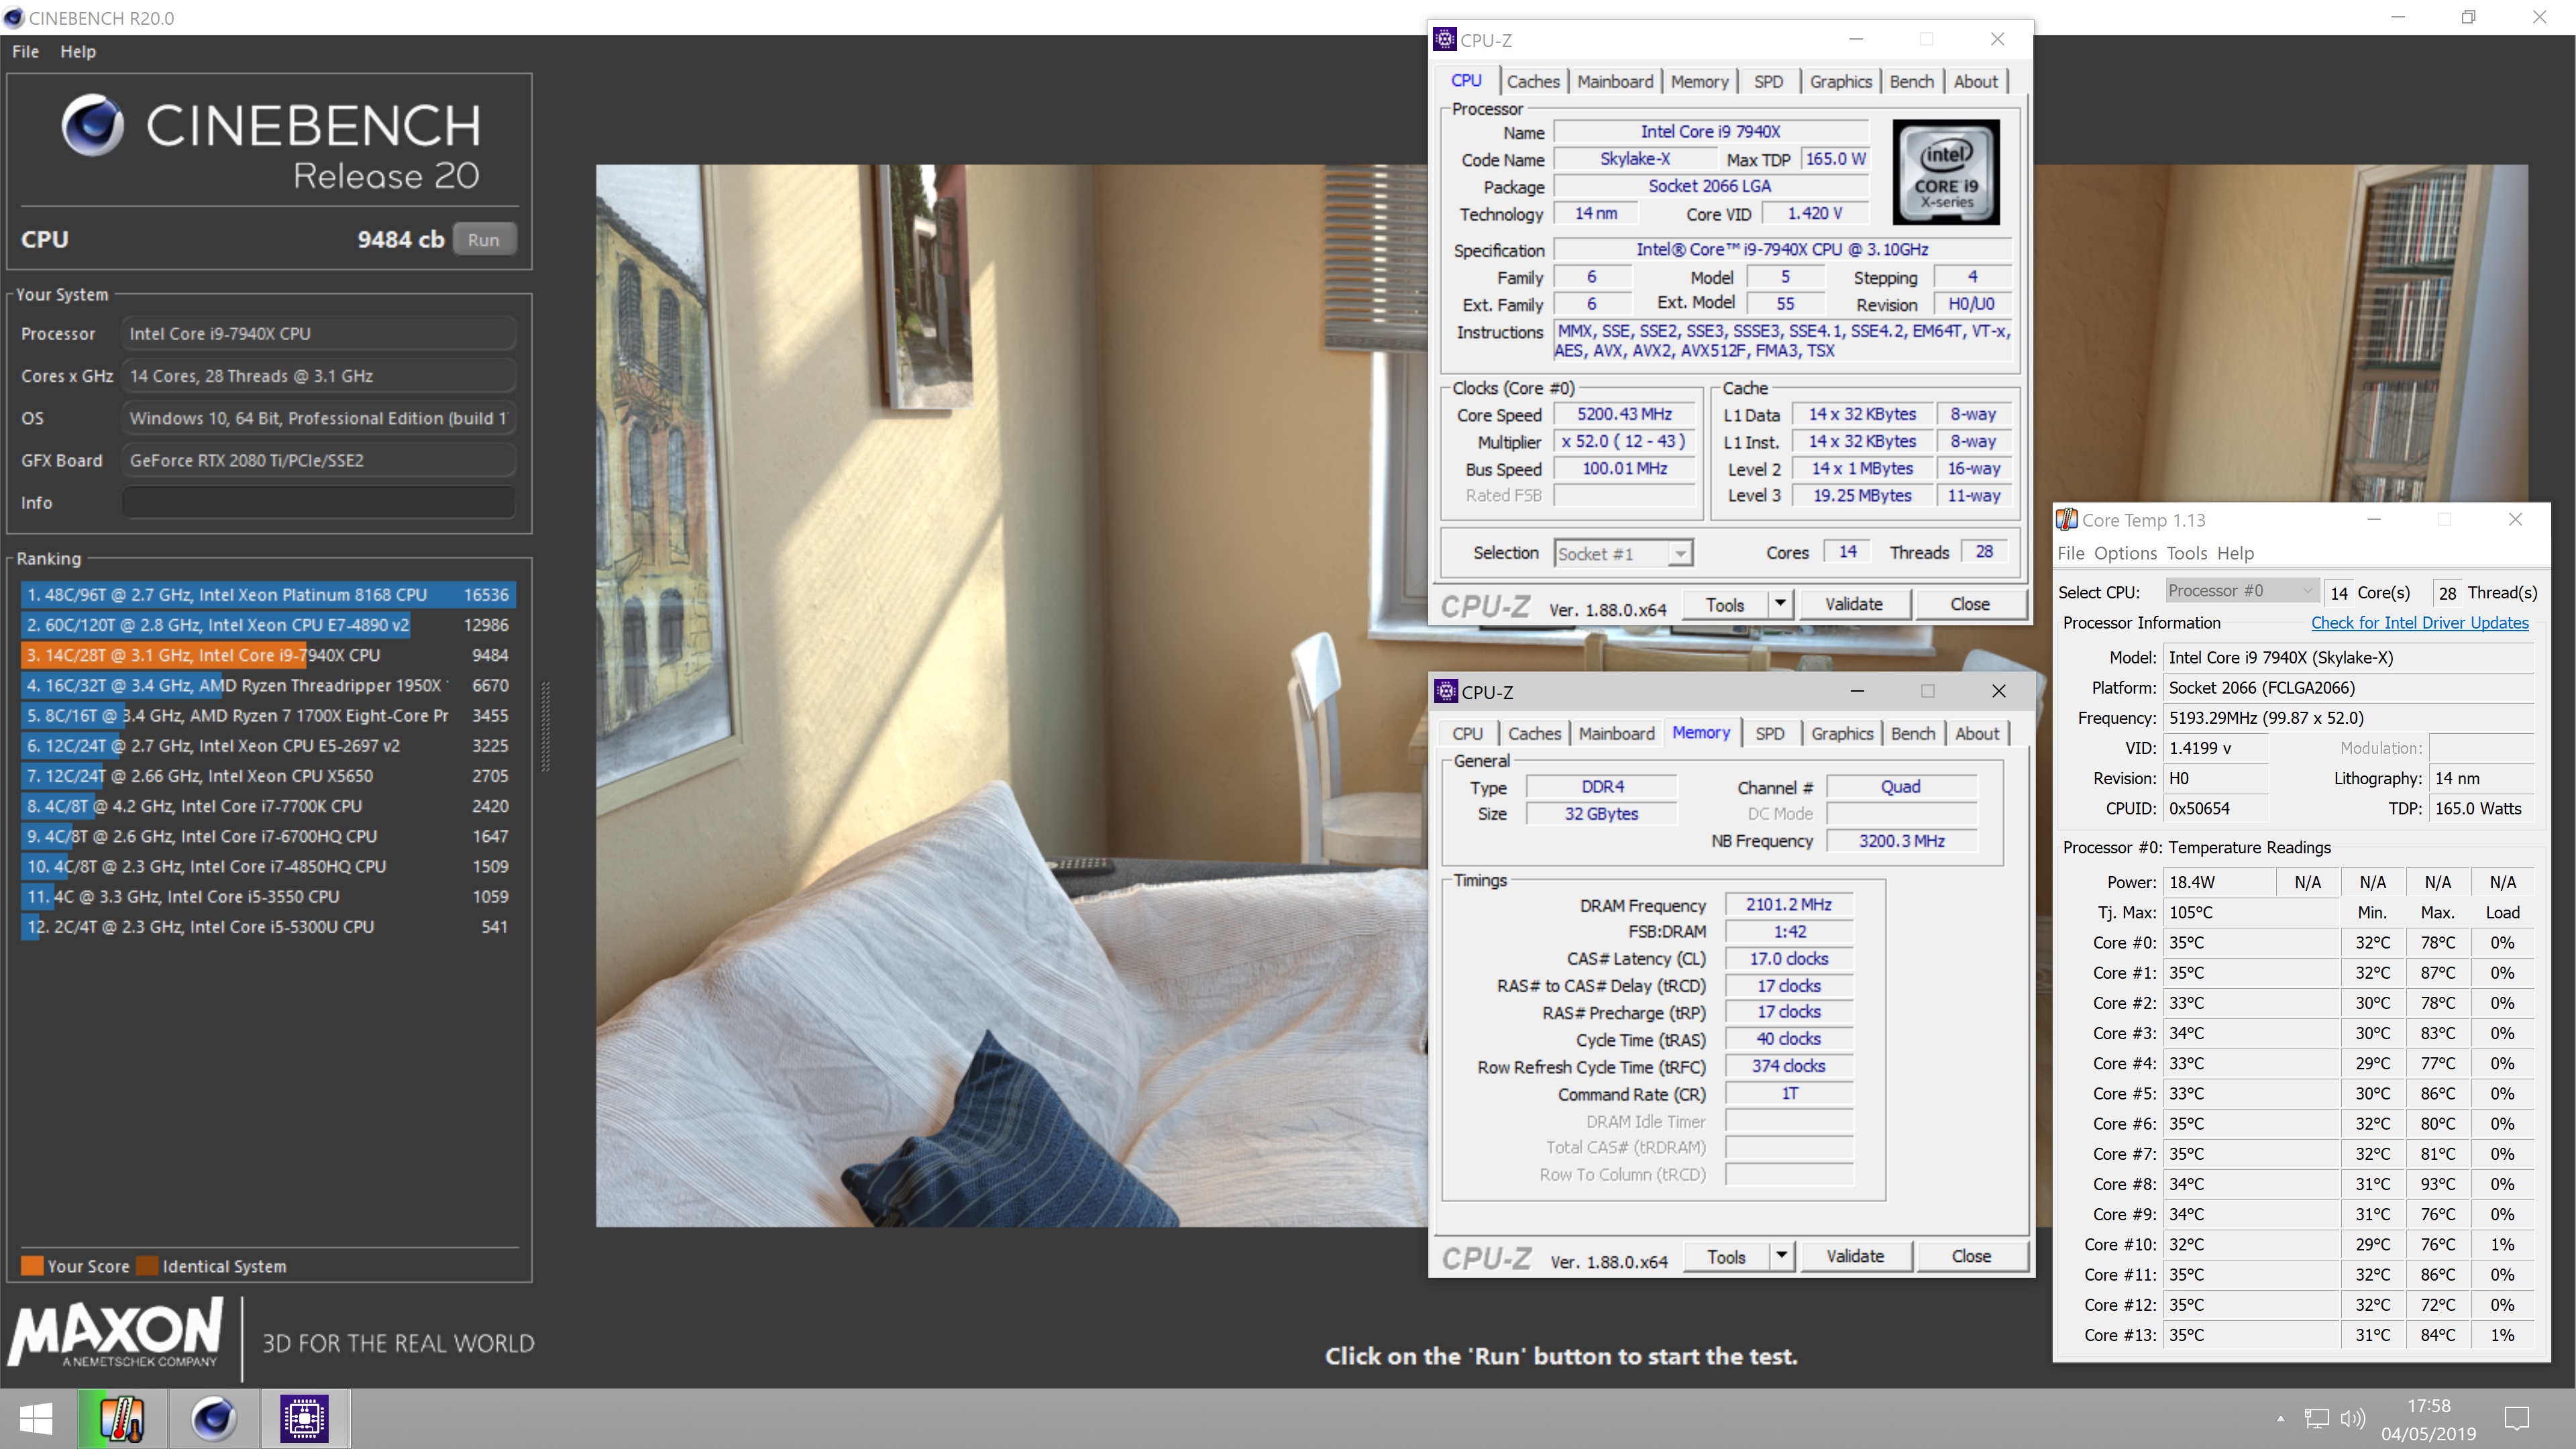
Task: Switch to Bench tab in upper CPU-Z
Action: tap(1911, 82)
